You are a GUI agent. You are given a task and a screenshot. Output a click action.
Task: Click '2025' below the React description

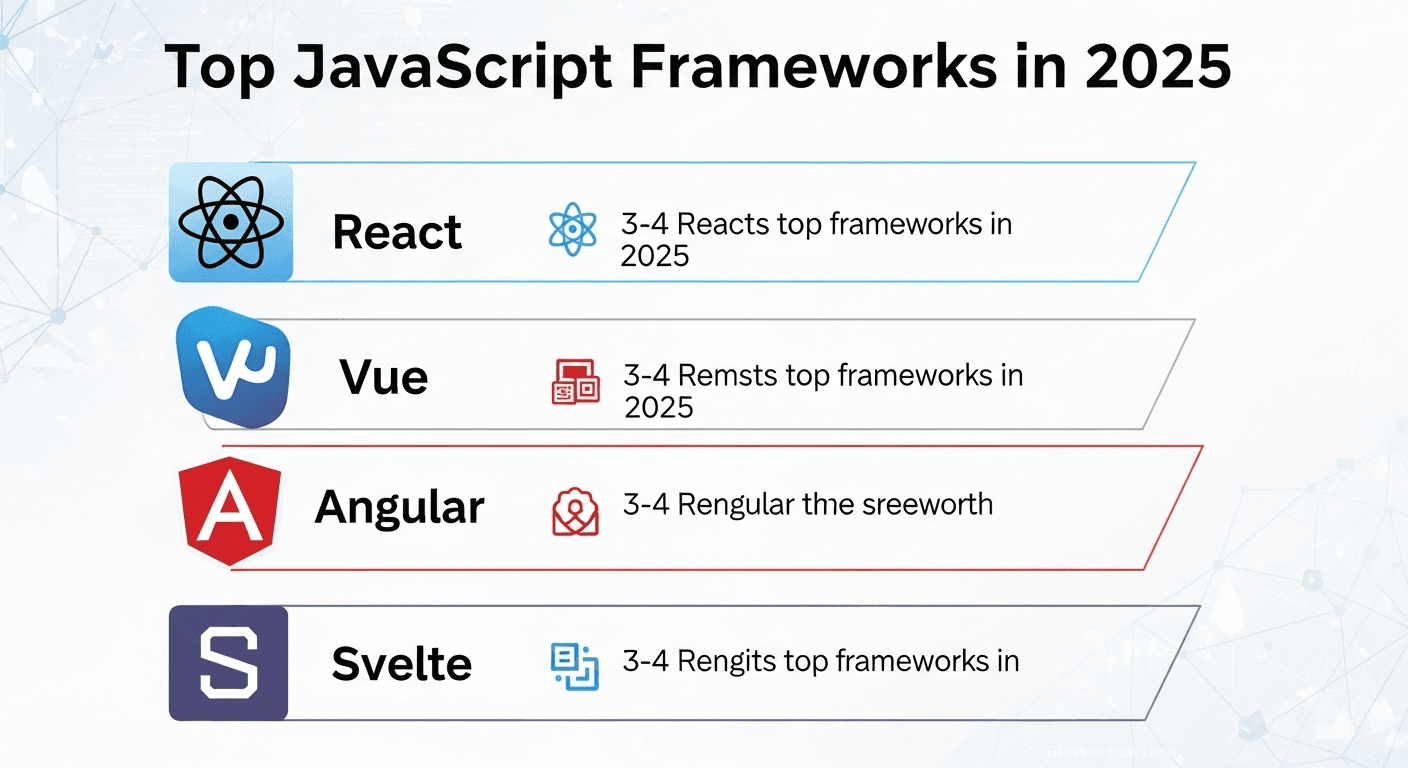point(655,256)
